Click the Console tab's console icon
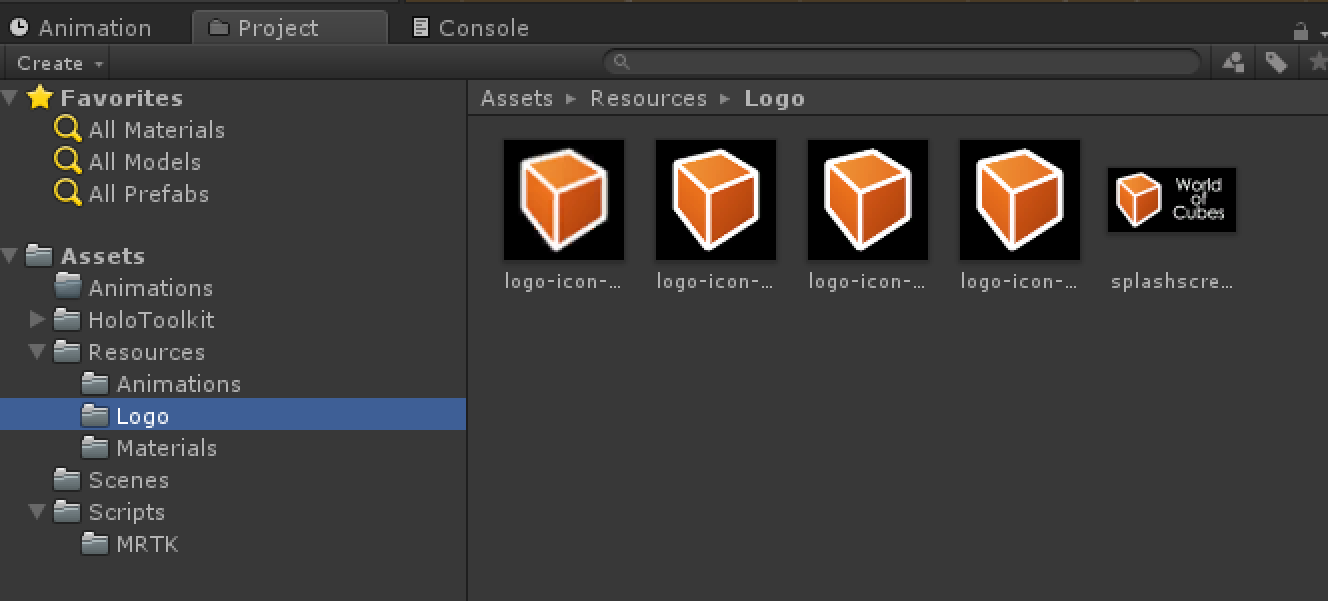Image resolution: width=1328 pixels, height=601 pixels. coord(420,27)
